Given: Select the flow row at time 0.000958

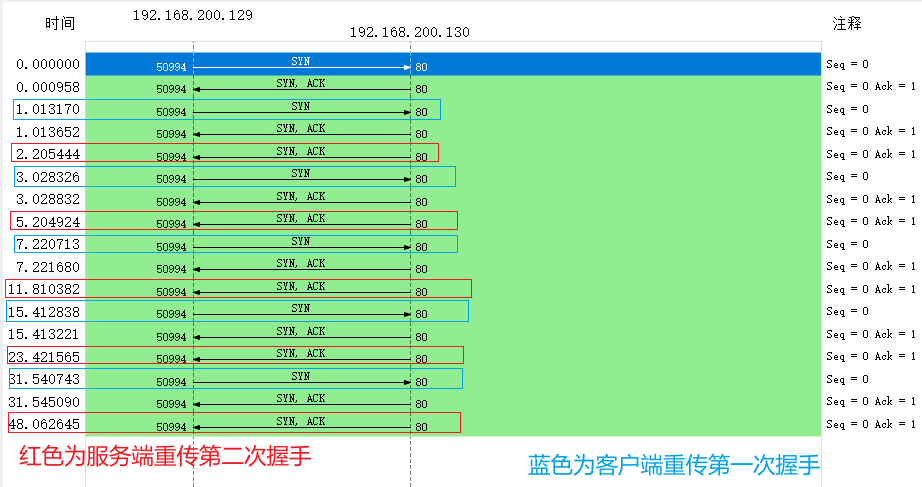Looking at the screenshot, I should 453,87.
